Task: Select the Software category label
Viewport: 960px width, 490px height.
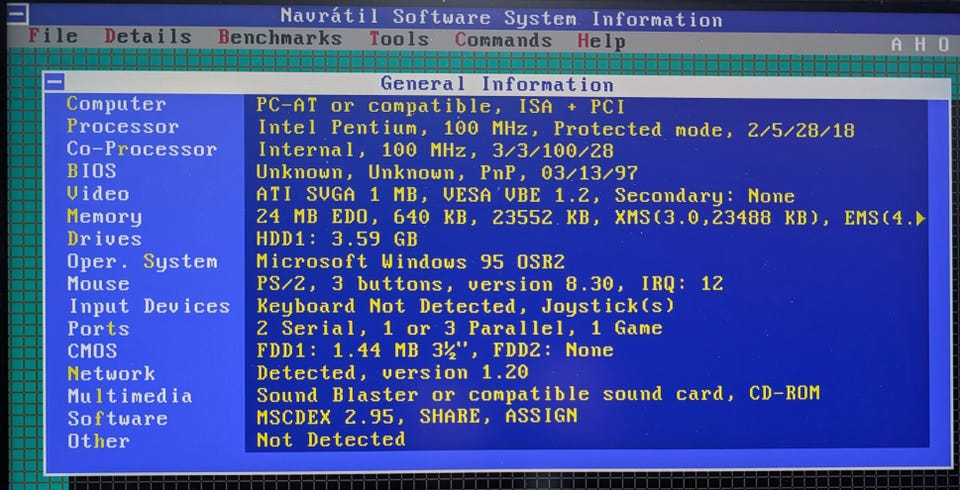Action: (x=117, y=419)
